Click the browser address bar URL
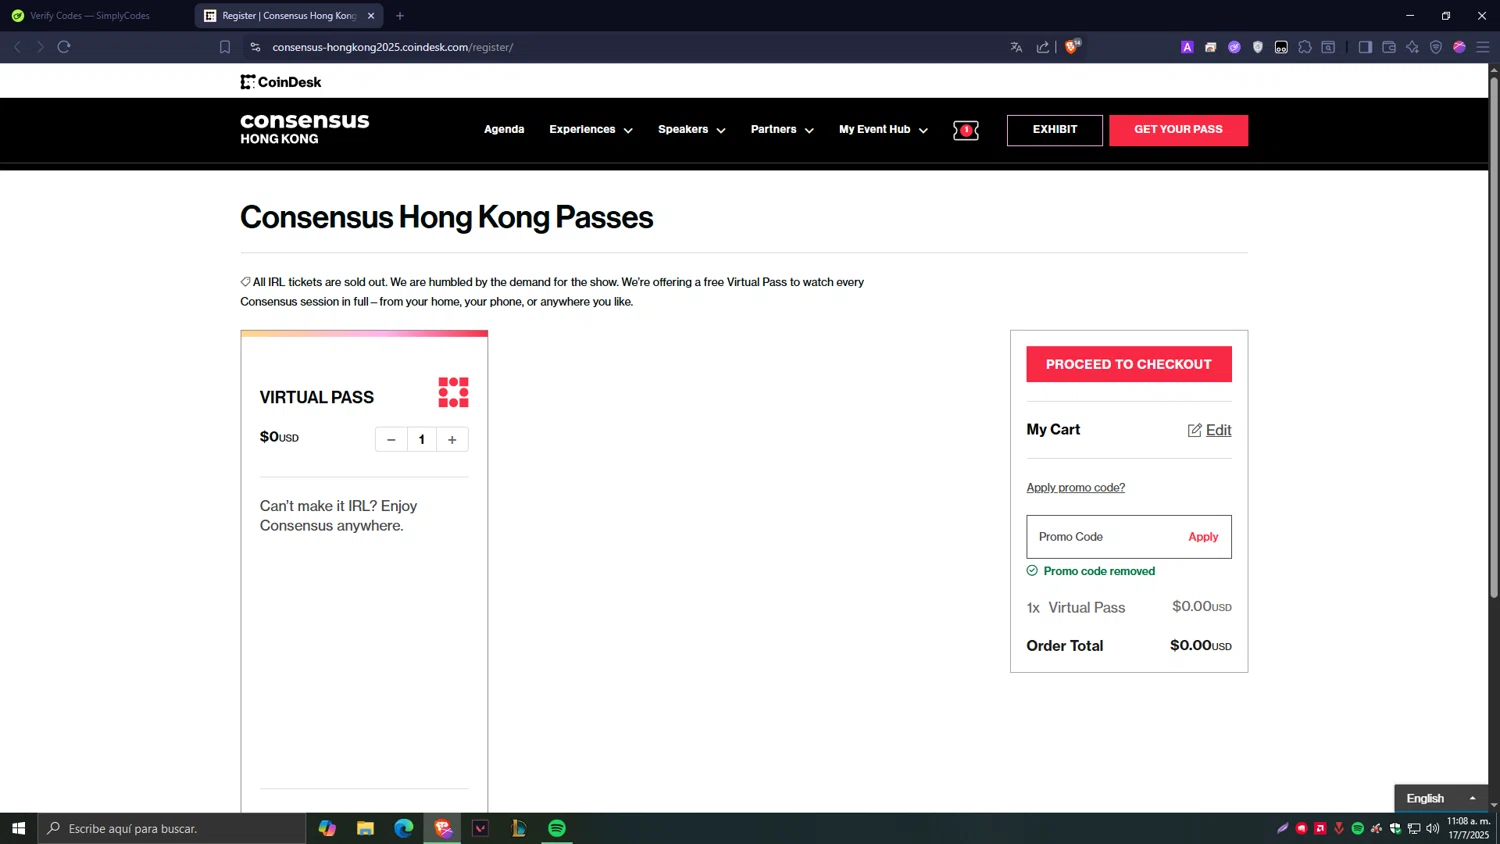 (392, 47)
